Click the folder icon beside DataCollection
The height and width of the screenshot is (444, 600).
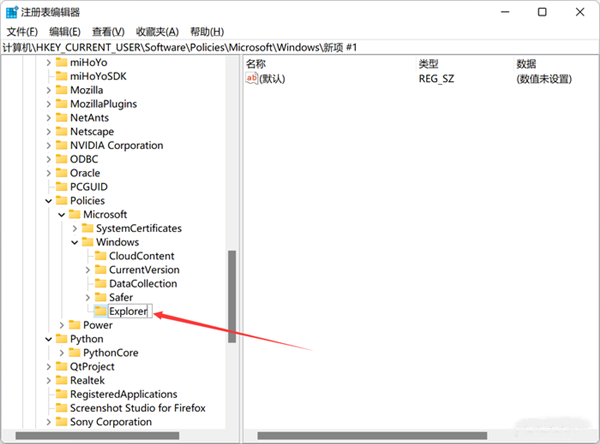pos(99,284)
